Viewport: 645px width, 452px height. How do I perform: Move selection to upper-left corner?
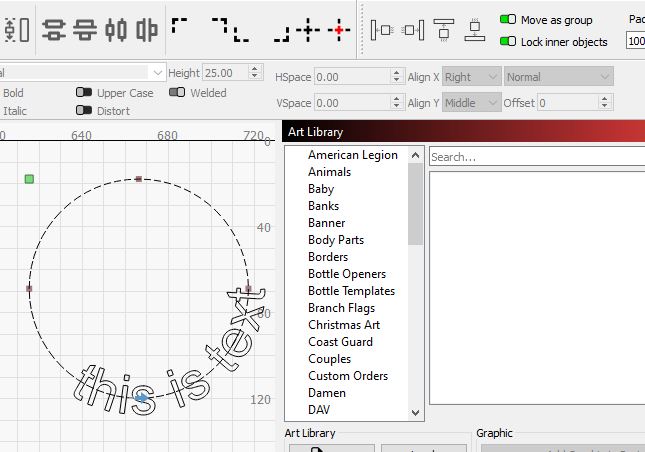pos(179,25)
